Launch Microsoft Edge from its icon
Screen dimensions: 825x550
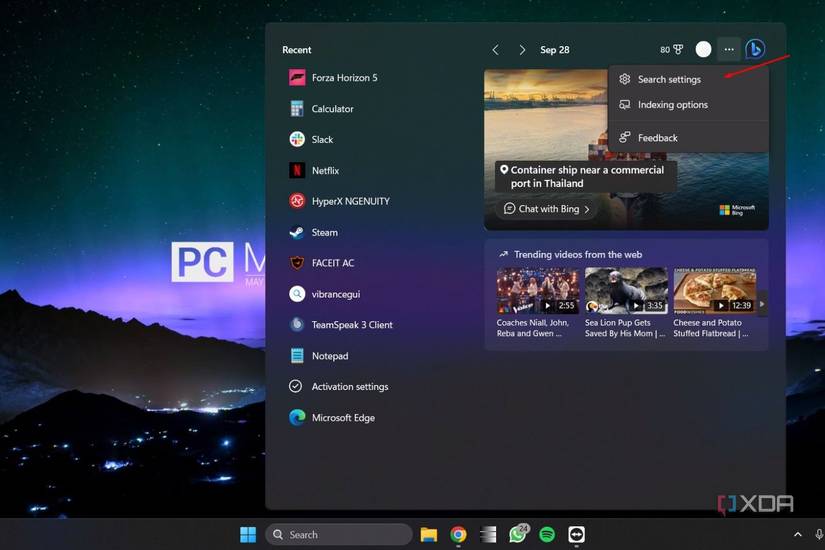[297, 417]
